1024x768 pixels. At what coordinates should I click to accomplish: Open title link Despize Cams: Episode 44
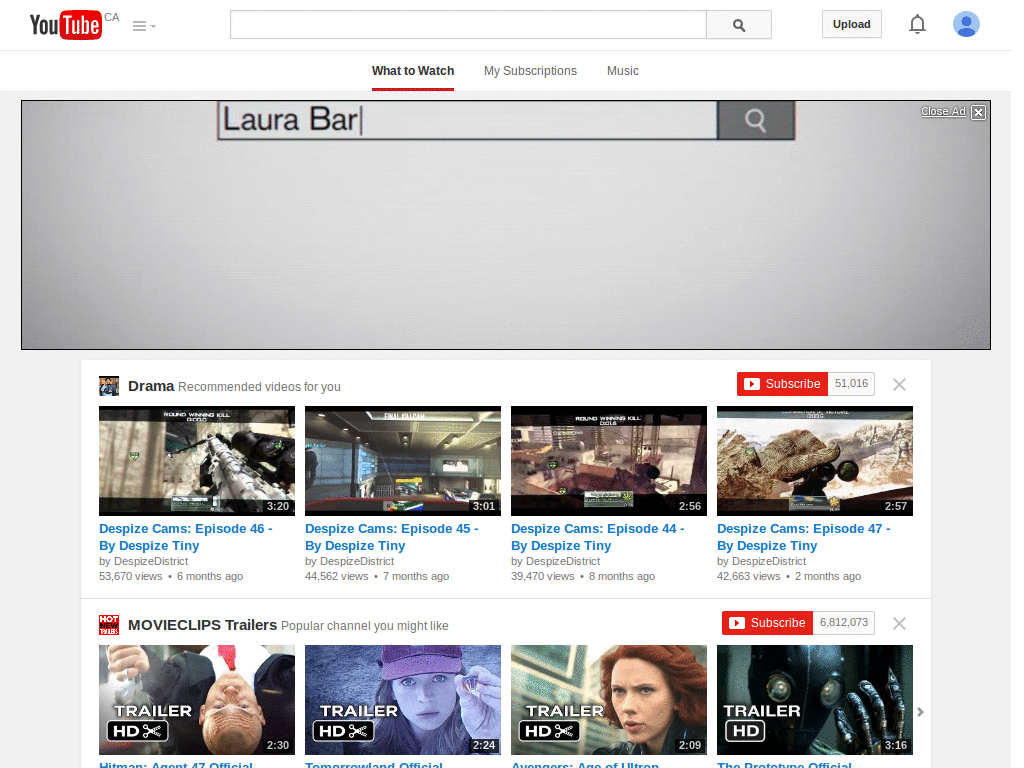(x=598, y=537)
